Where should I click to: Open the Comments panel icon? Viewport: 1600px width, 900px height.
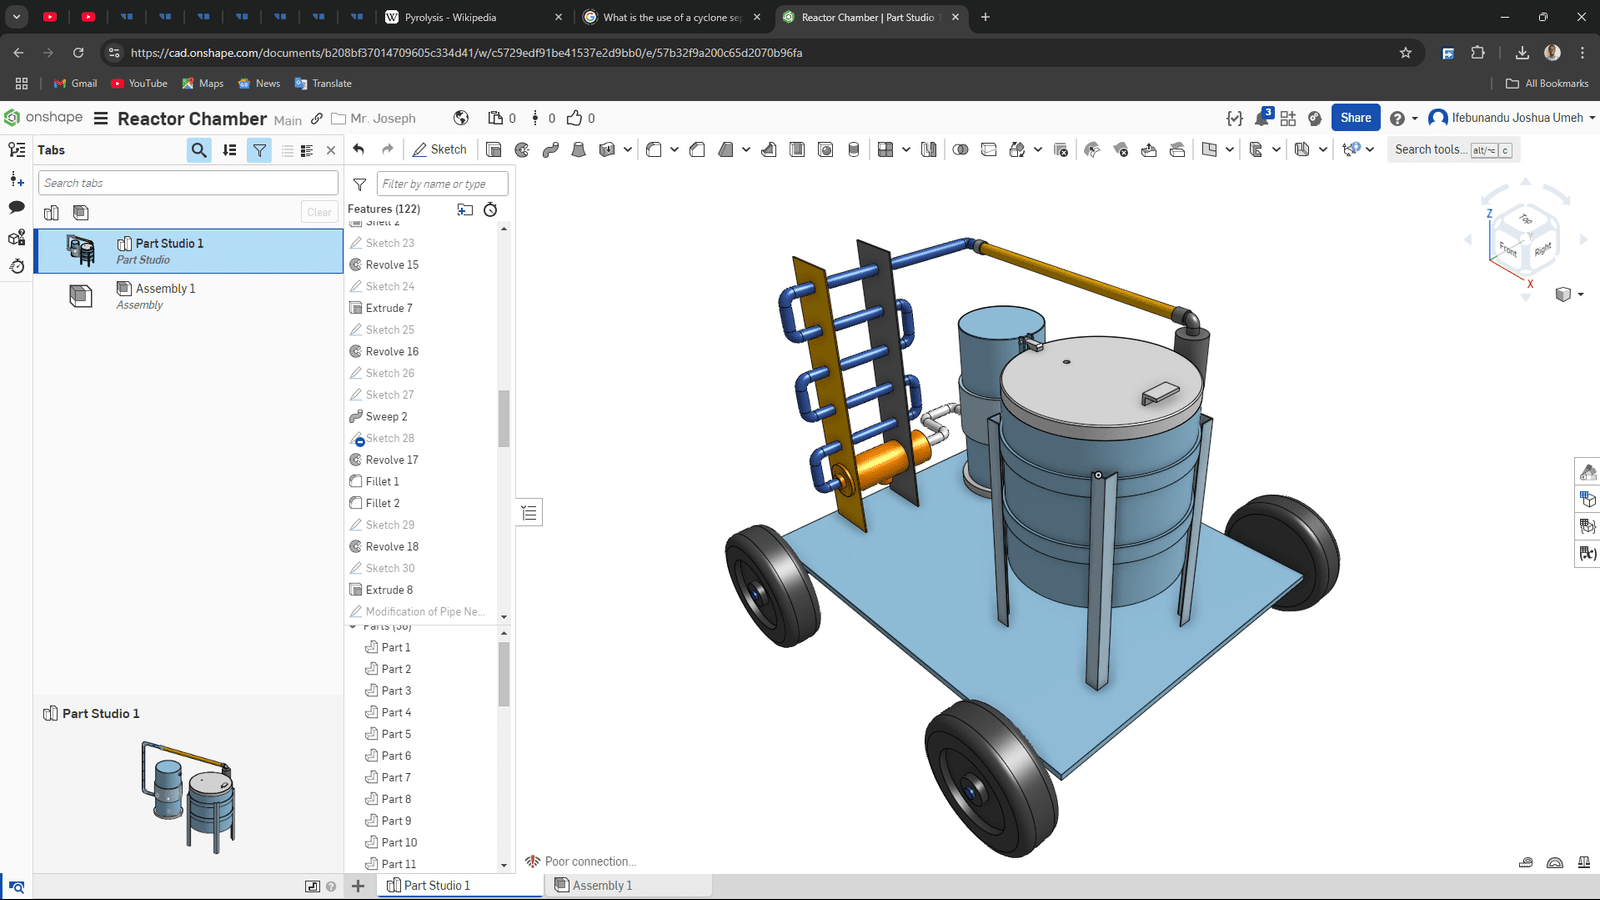pyautogui.click(x=17, y=207)
